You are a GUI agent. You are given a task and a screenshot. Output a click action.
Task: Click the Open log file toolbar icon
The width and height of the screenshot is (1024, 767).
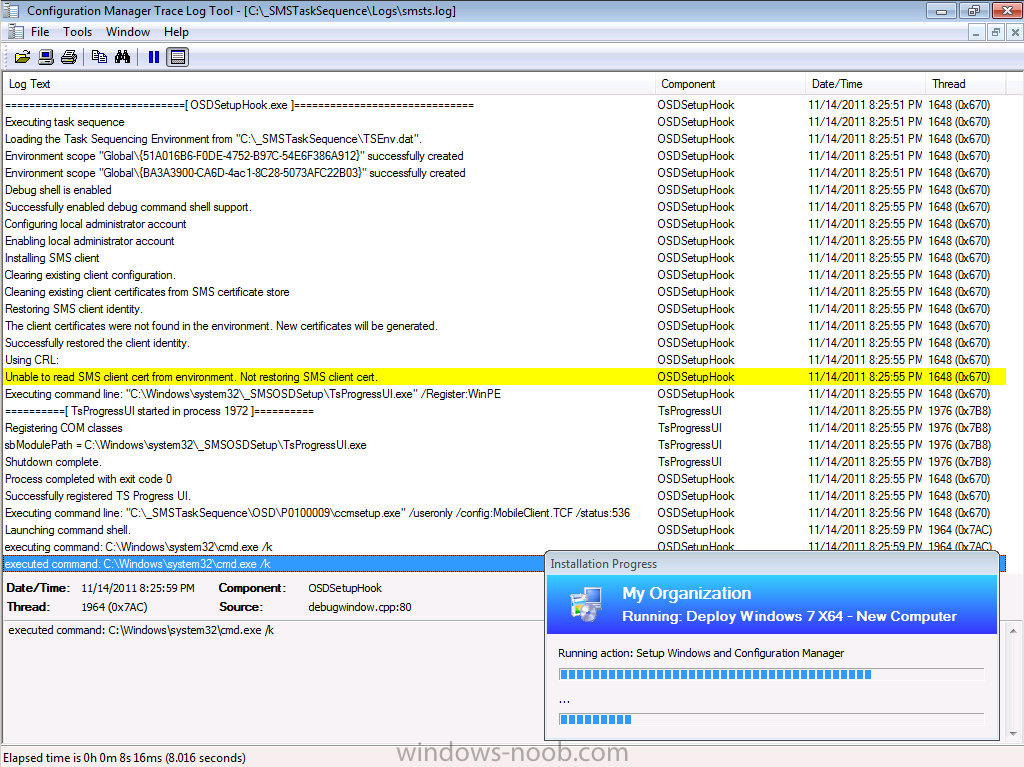(x=22, y=57)
